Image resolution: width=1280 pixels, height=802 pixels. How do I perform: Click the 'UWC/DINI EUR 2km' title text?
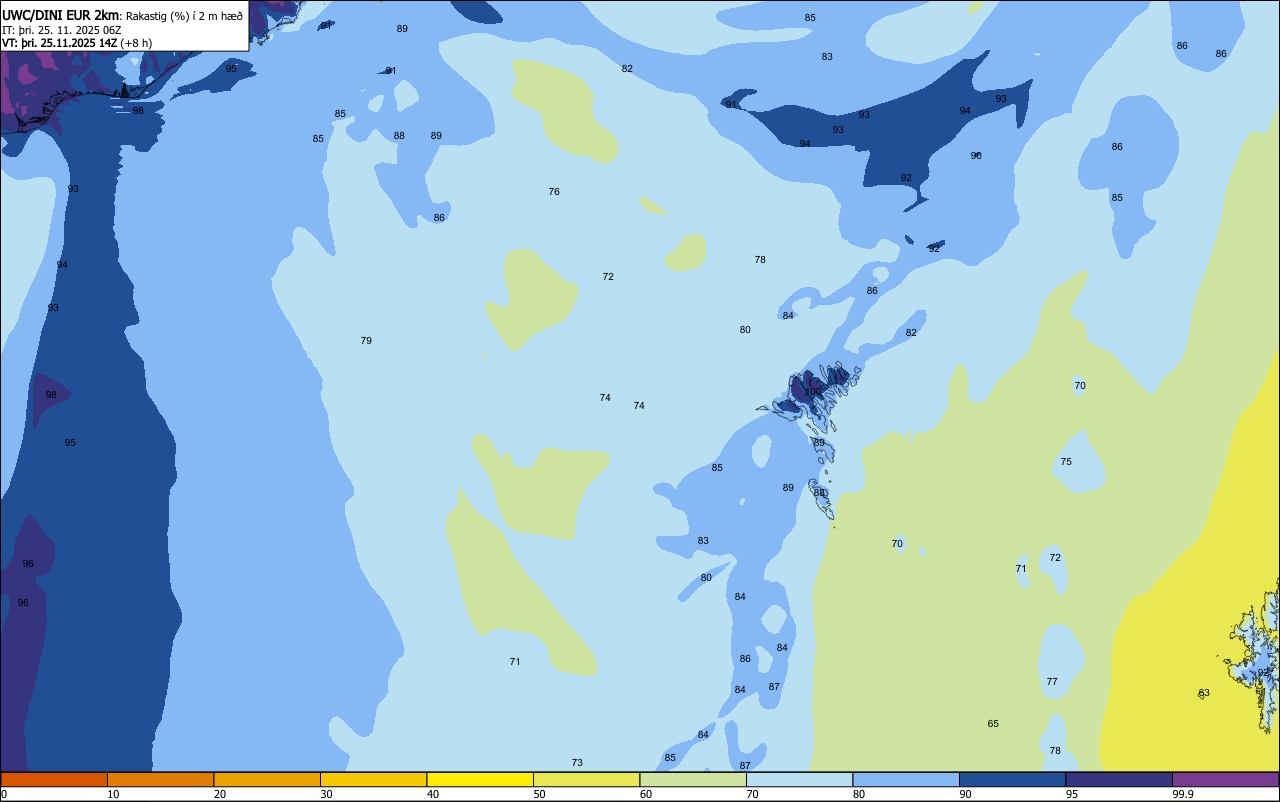click(x=61, y=15)
